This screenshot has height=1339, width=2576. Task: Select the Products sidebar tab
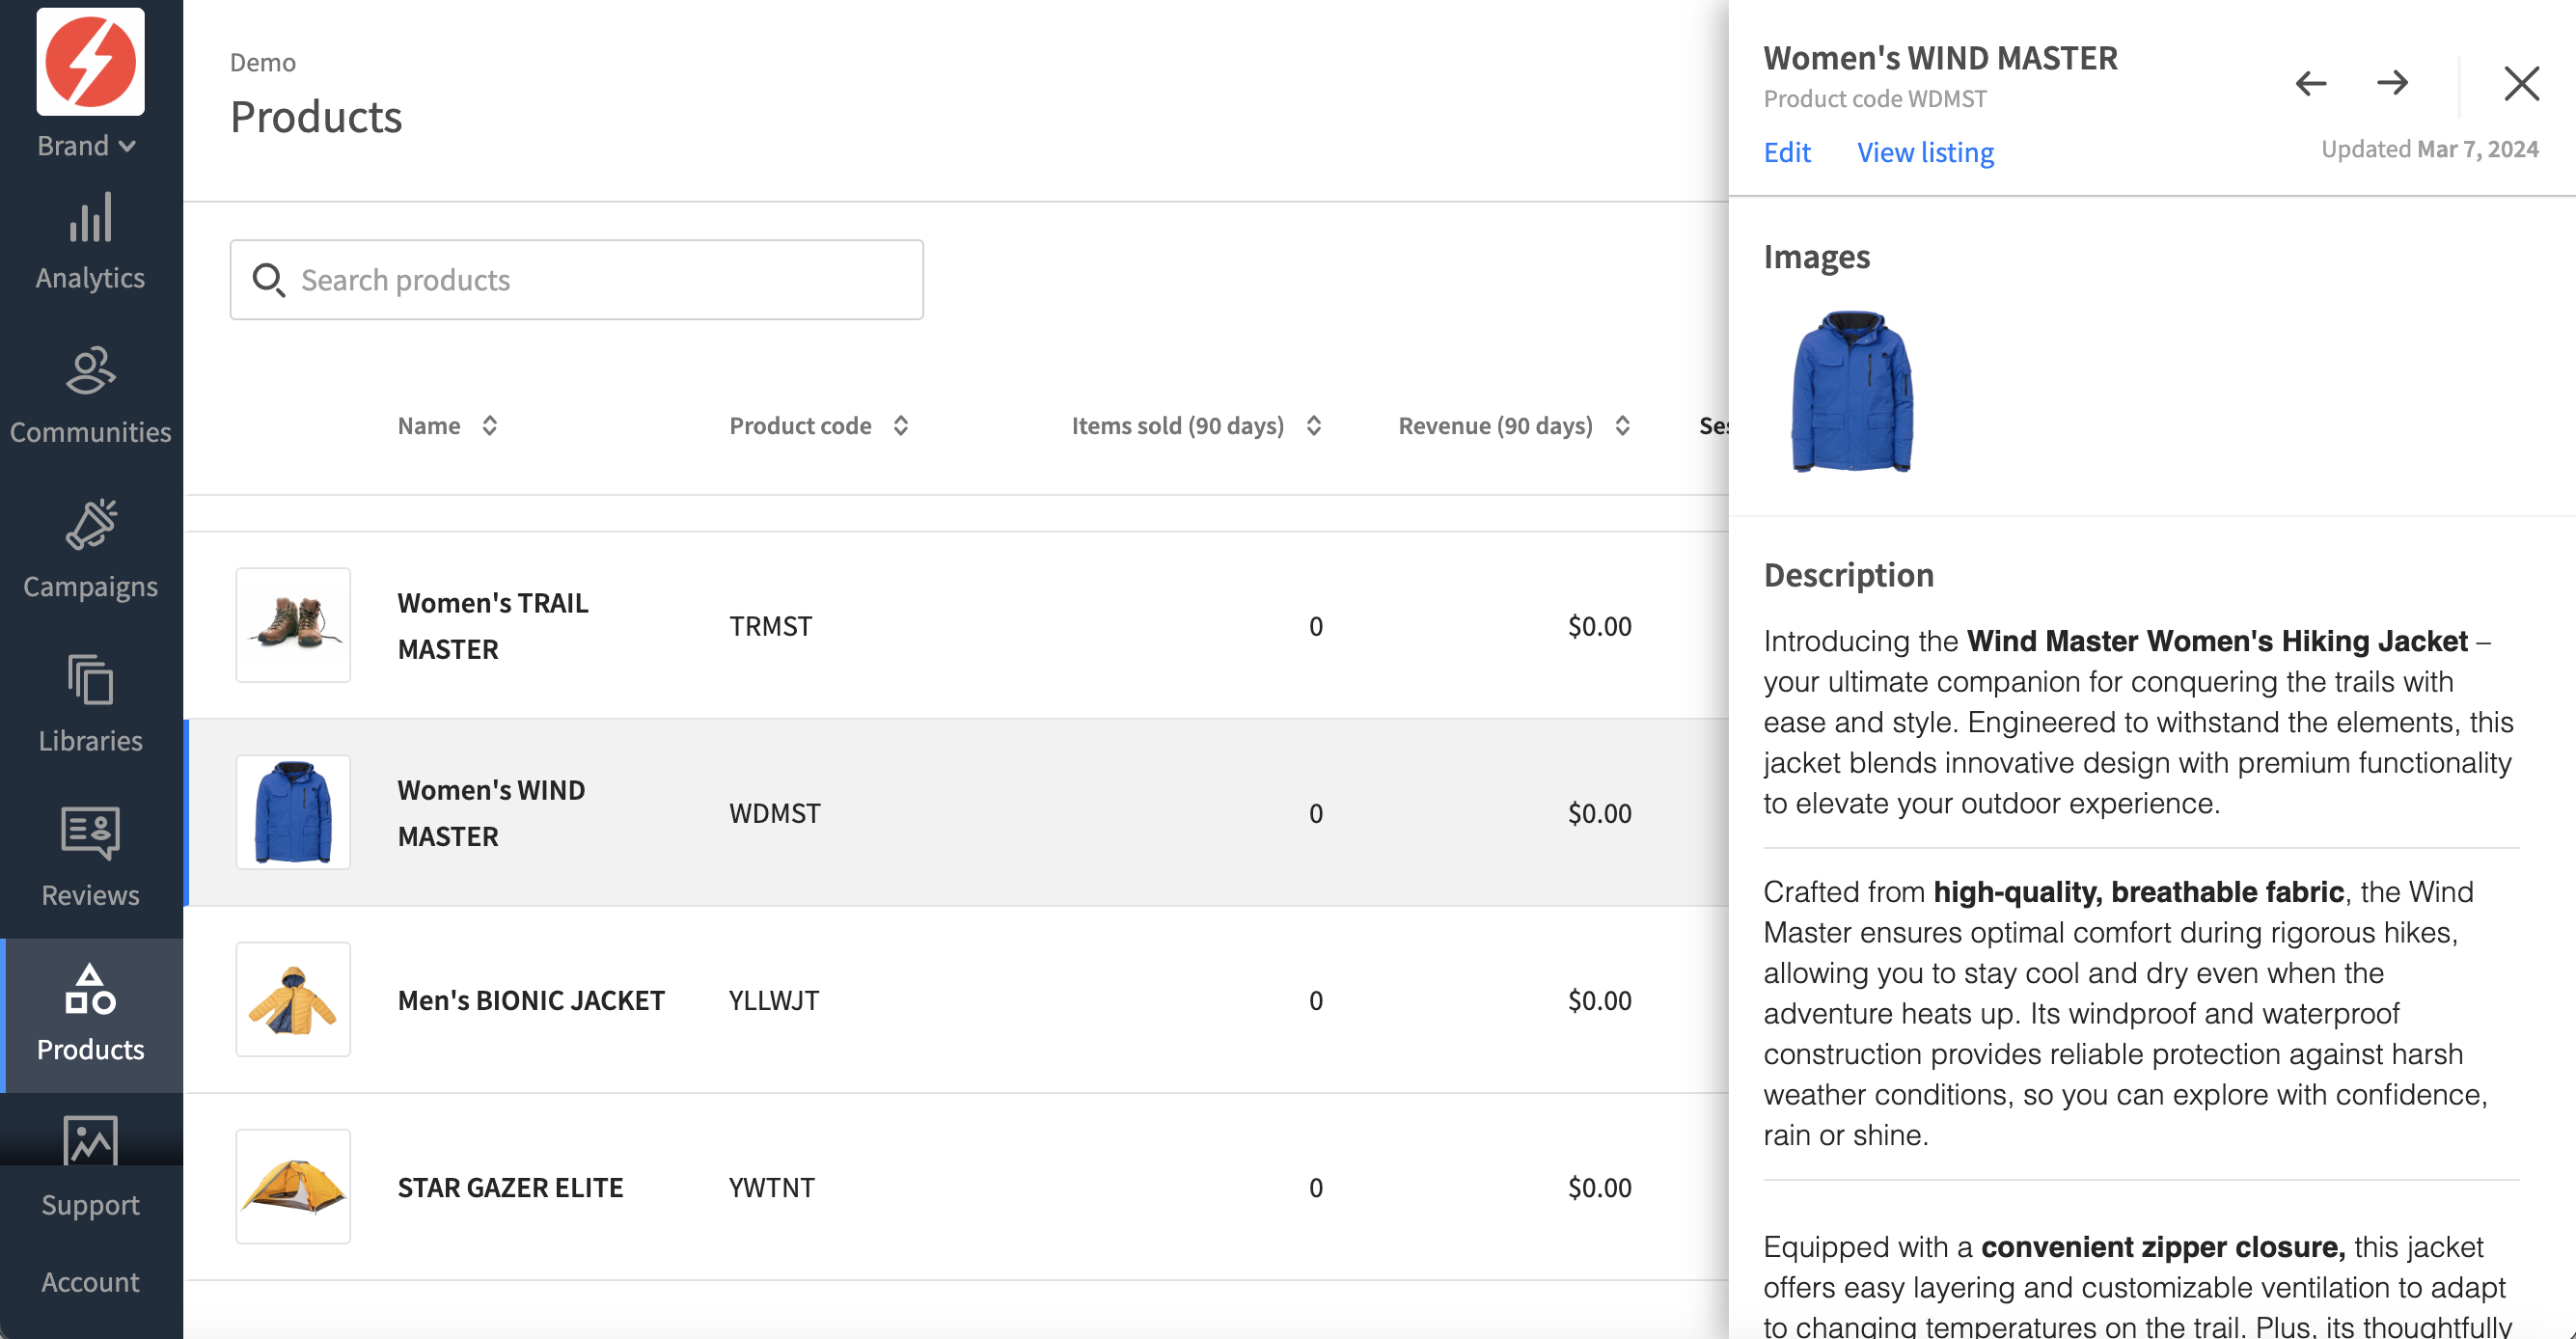click(x=90, y=1015)
